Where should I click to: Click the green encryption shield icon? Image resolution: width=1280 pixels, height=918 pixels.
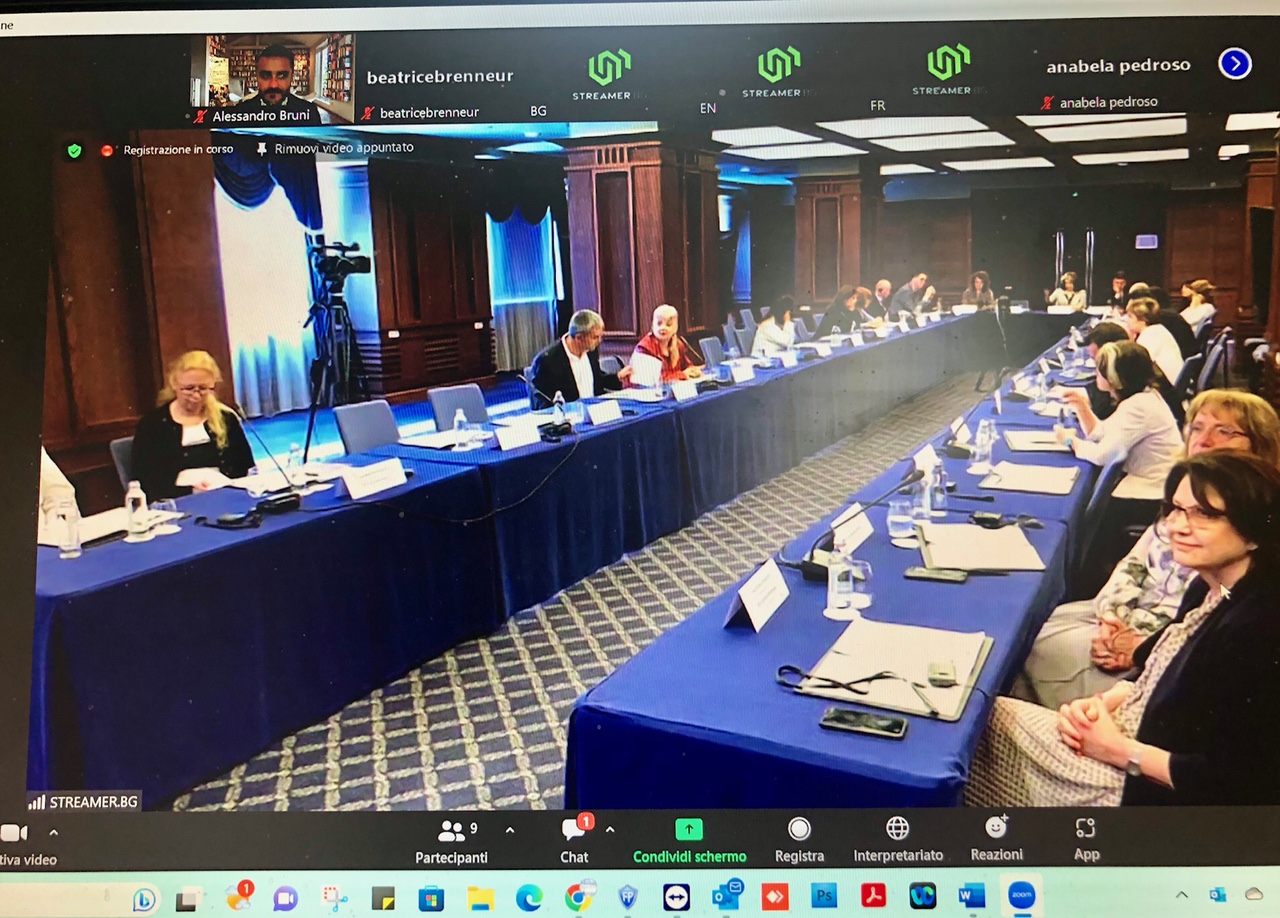pos(74,150)
